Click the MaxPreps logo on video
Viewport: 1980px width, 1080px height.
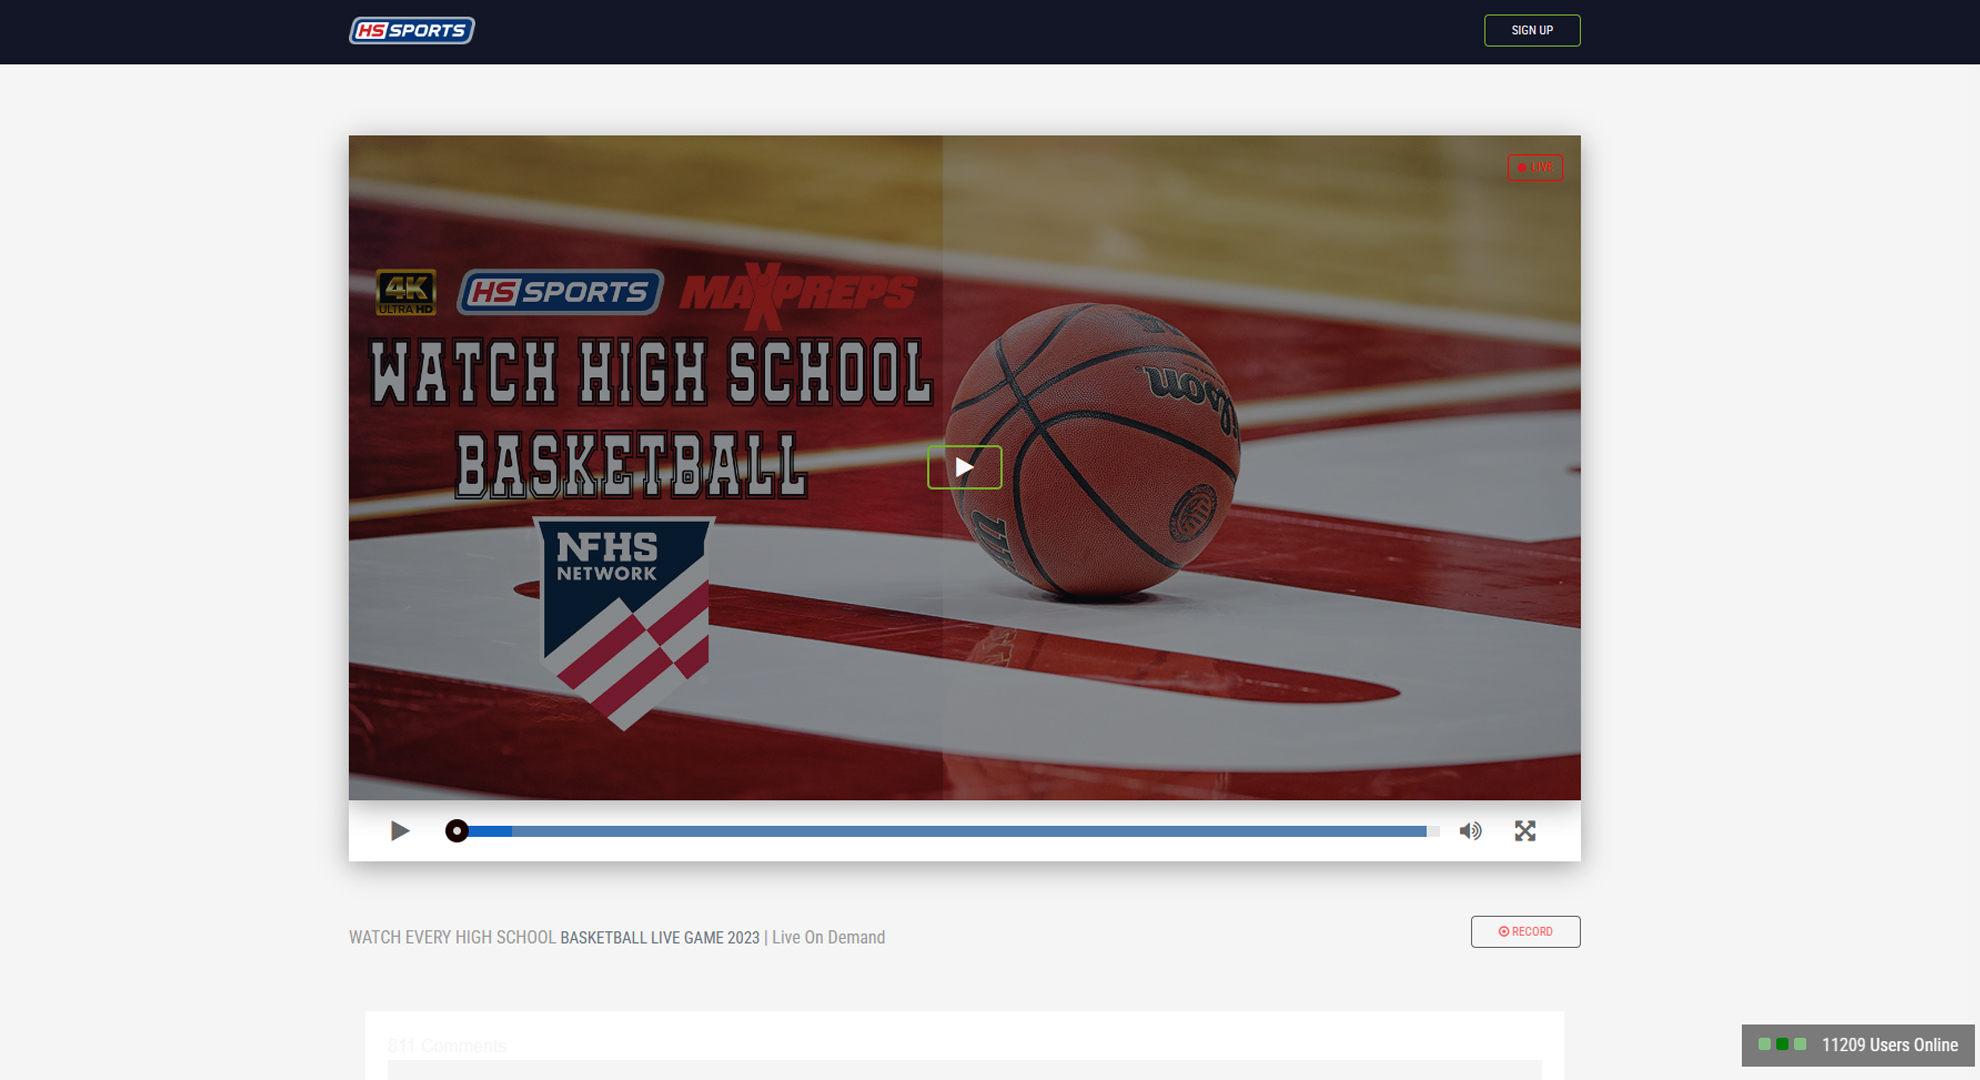point(797,294)
